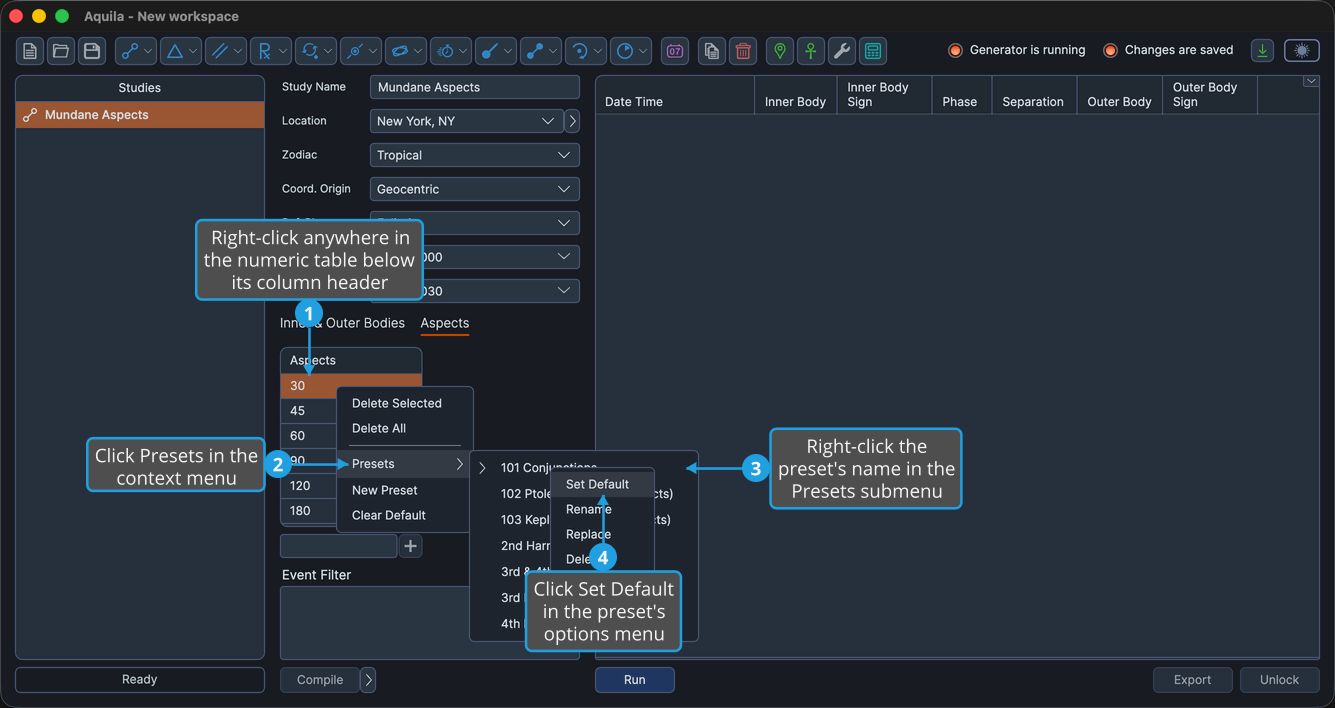Add an aspect with the plus button
The width and height of the screenshot is (1335, 708).
click(x=410, y=546)
